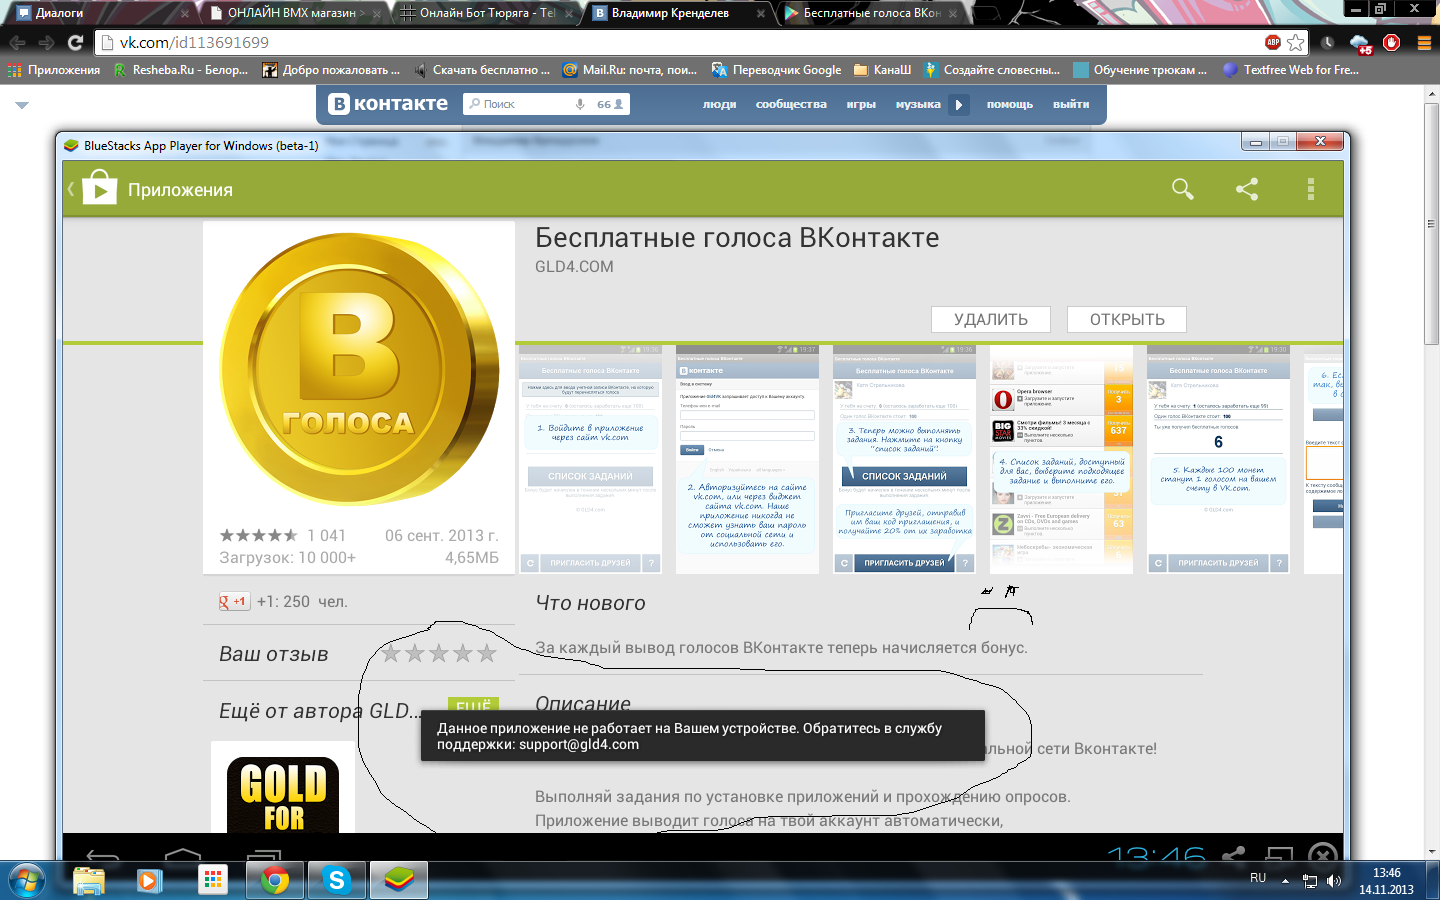The image size is (1440, 900).
Task: Click the cloud extension with +5 badge
Action: click(1361, 43)
